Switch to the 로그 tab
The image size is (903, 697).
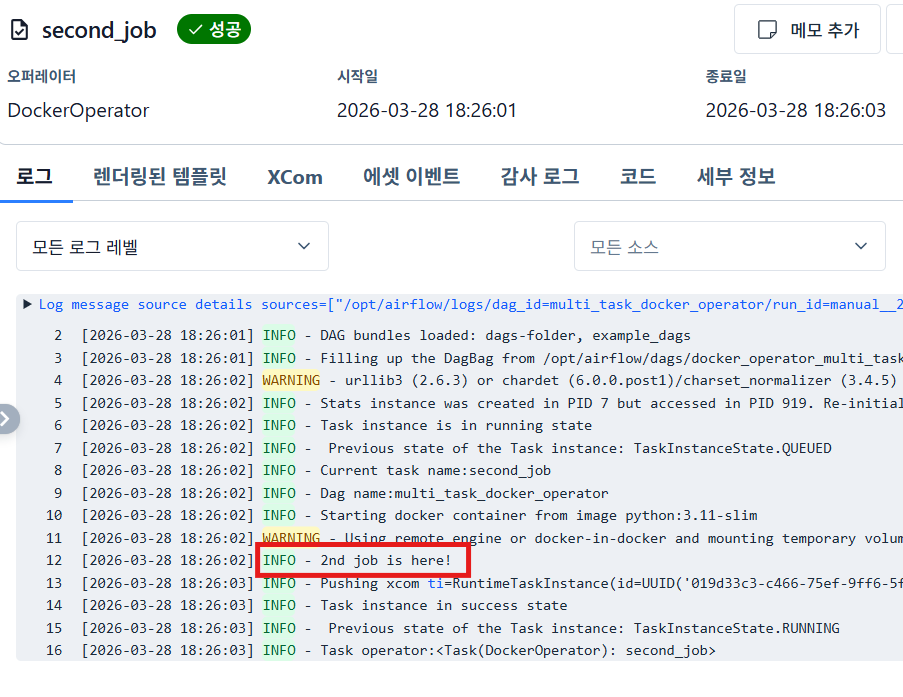pyautogui.click(x=34, y=177)
